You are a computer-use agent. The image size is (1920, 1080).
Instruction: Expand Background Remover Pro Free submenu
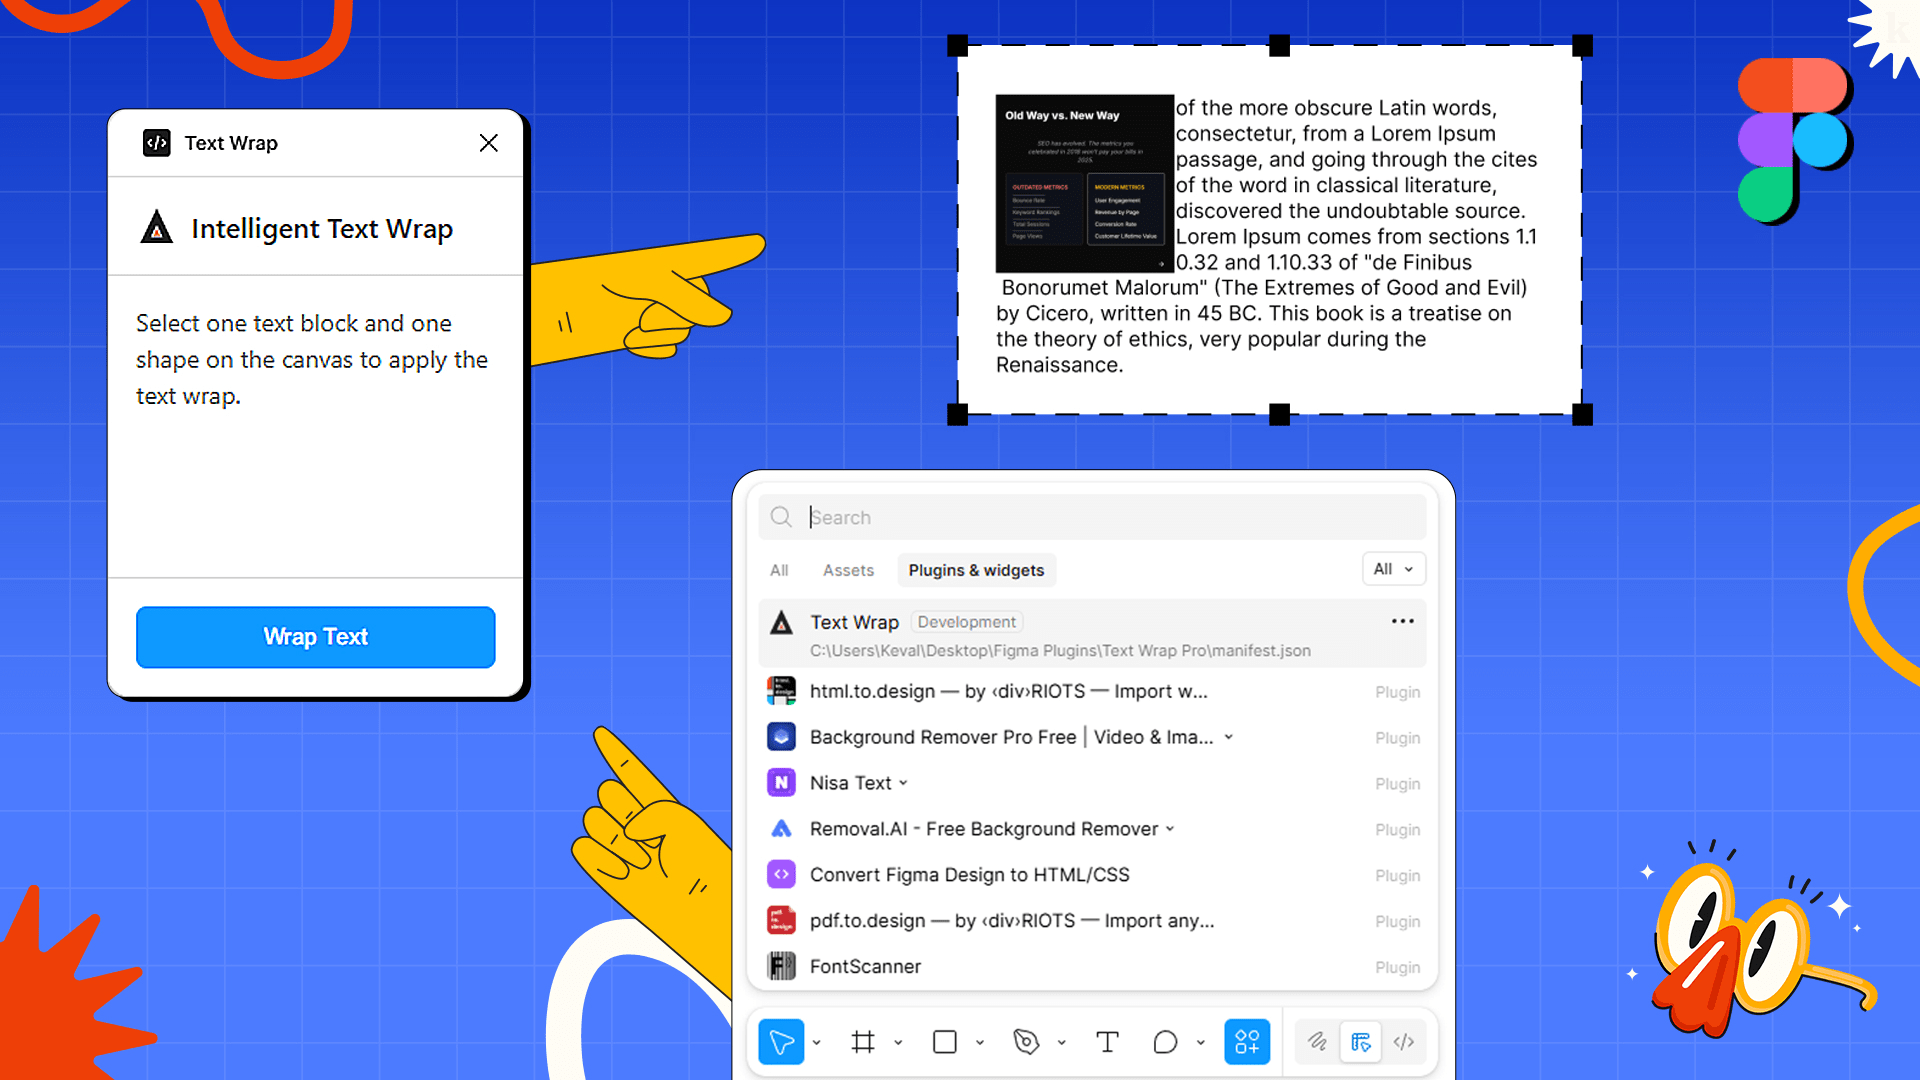(x=1229, y=737)
